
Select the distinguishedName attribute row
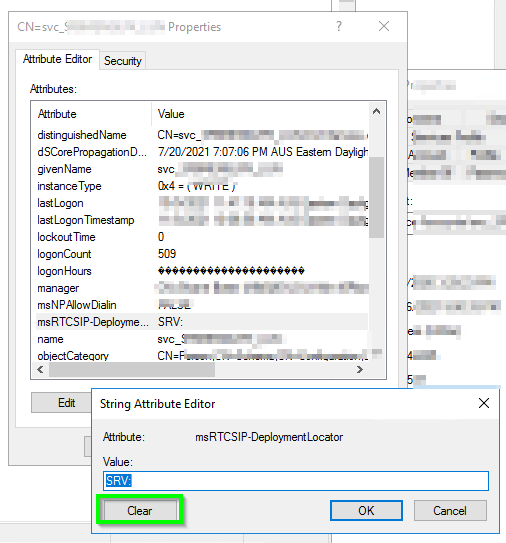point(202,135)
